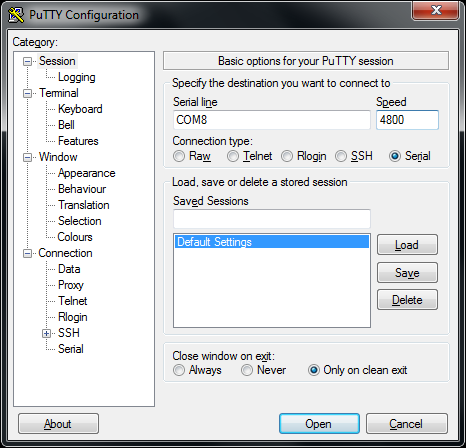
Task: Click in the Serial line field
Action: click(x=272, y=120)
